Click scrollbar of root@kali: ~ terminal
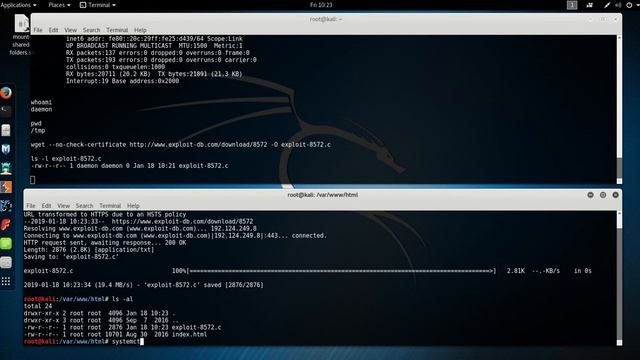Screen dimensions: 640x360 (619, 109)
